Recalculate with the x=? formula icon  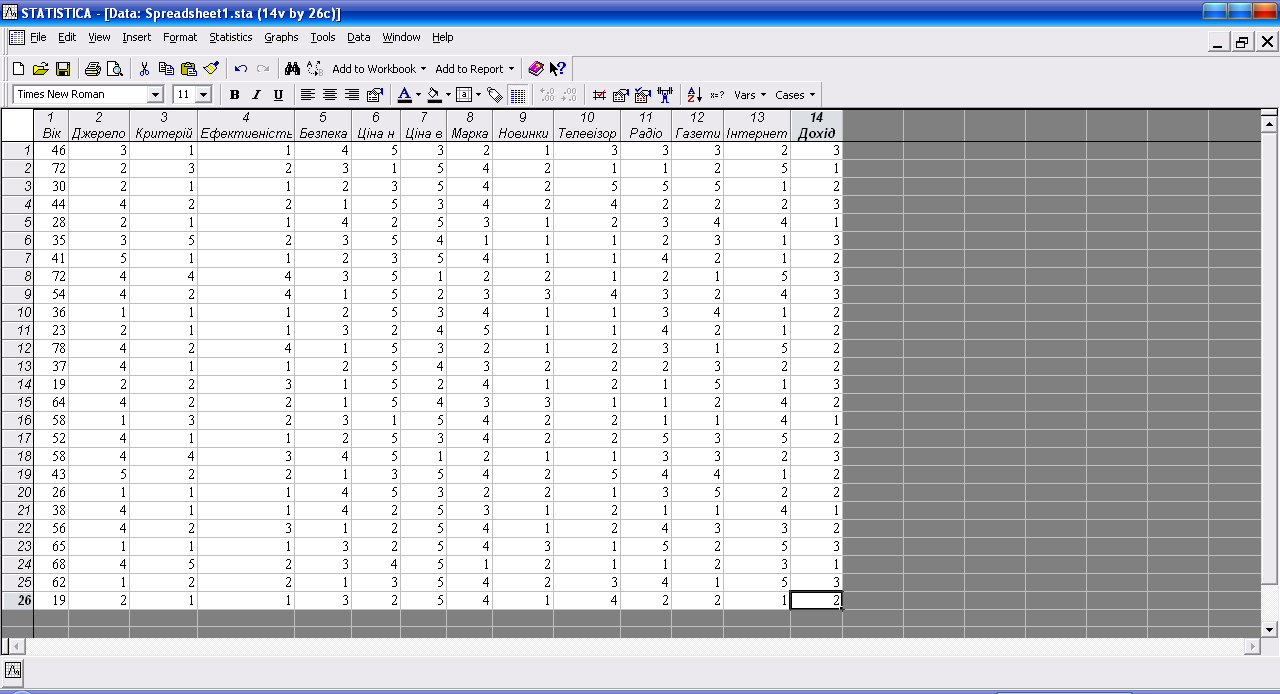coord(717,95)
